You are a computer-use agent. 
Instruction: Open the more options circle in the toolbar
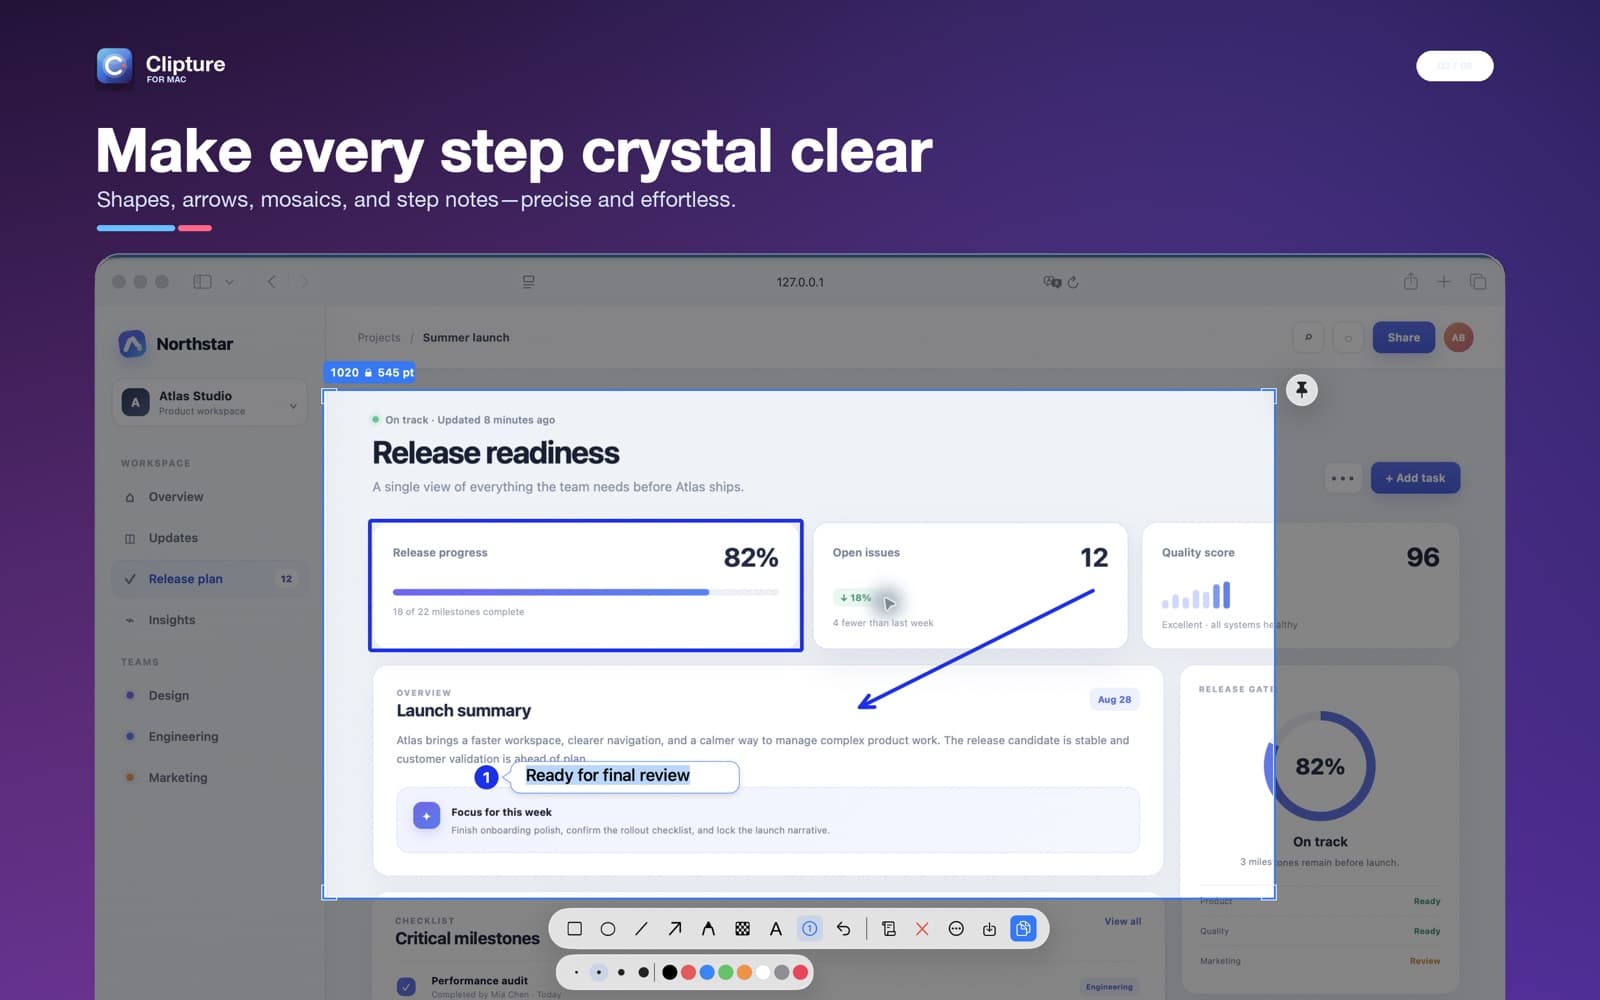[x=956, y=929]
